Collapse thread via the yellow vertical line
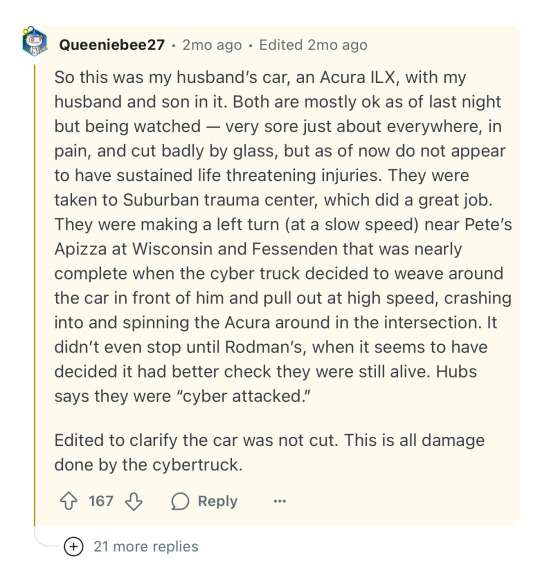Image resolution: width=540 pixels, height=585 pixels. pyautogui.click(x=34, y=295)
